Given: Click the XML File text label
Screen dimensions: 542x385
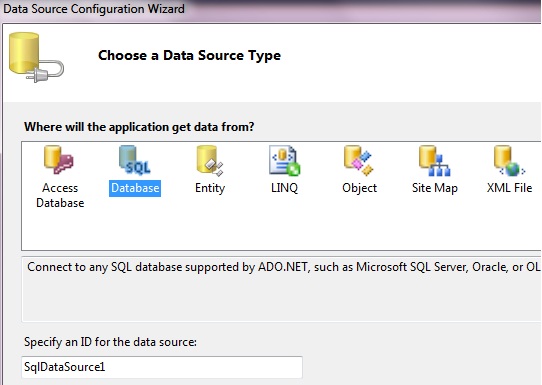Looking at the screenshot, I should point(510,188).
